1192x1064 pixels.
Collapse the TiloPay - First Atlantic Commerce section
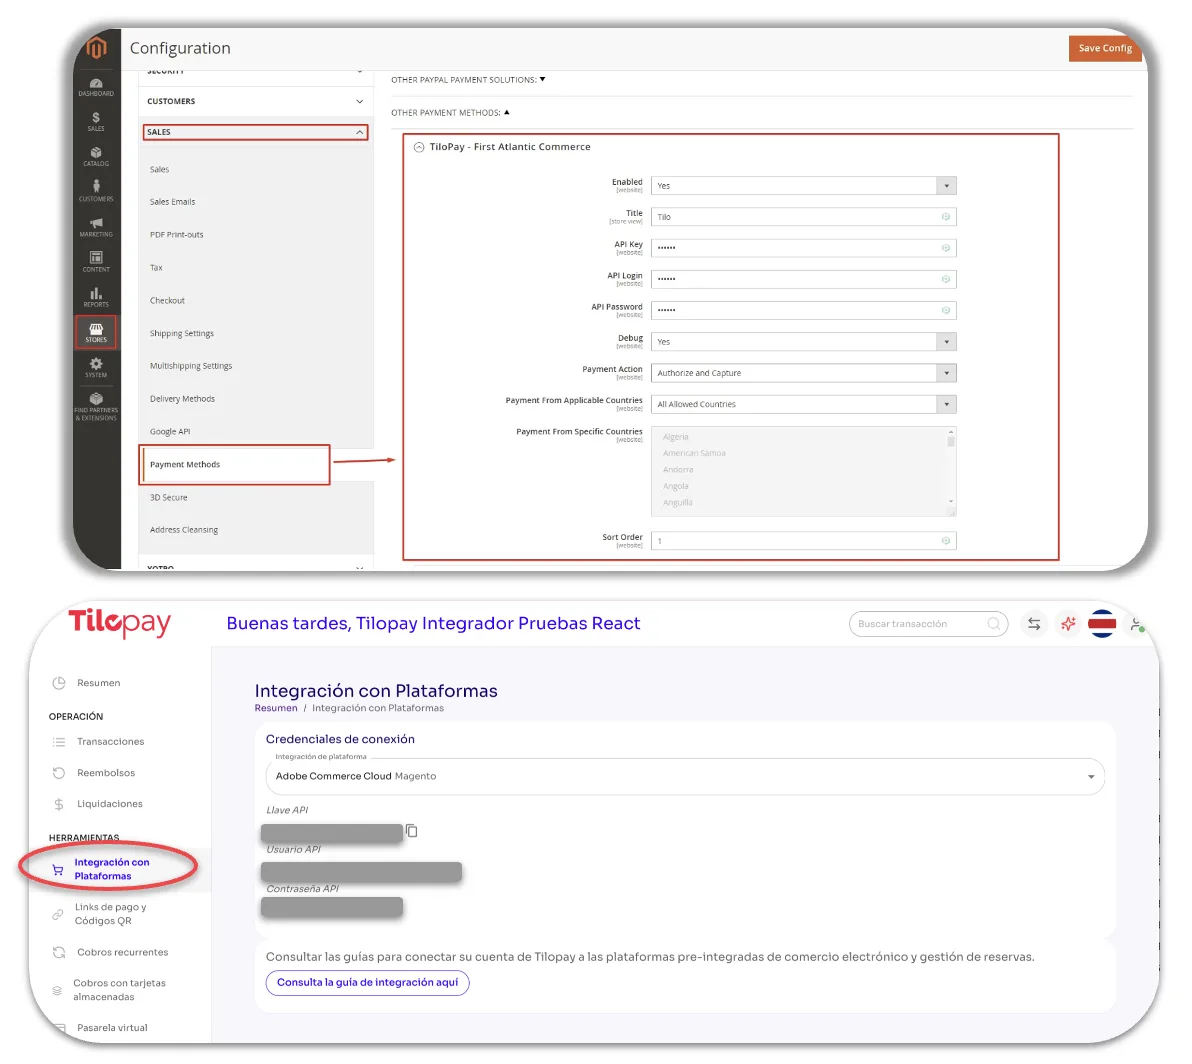418,147
